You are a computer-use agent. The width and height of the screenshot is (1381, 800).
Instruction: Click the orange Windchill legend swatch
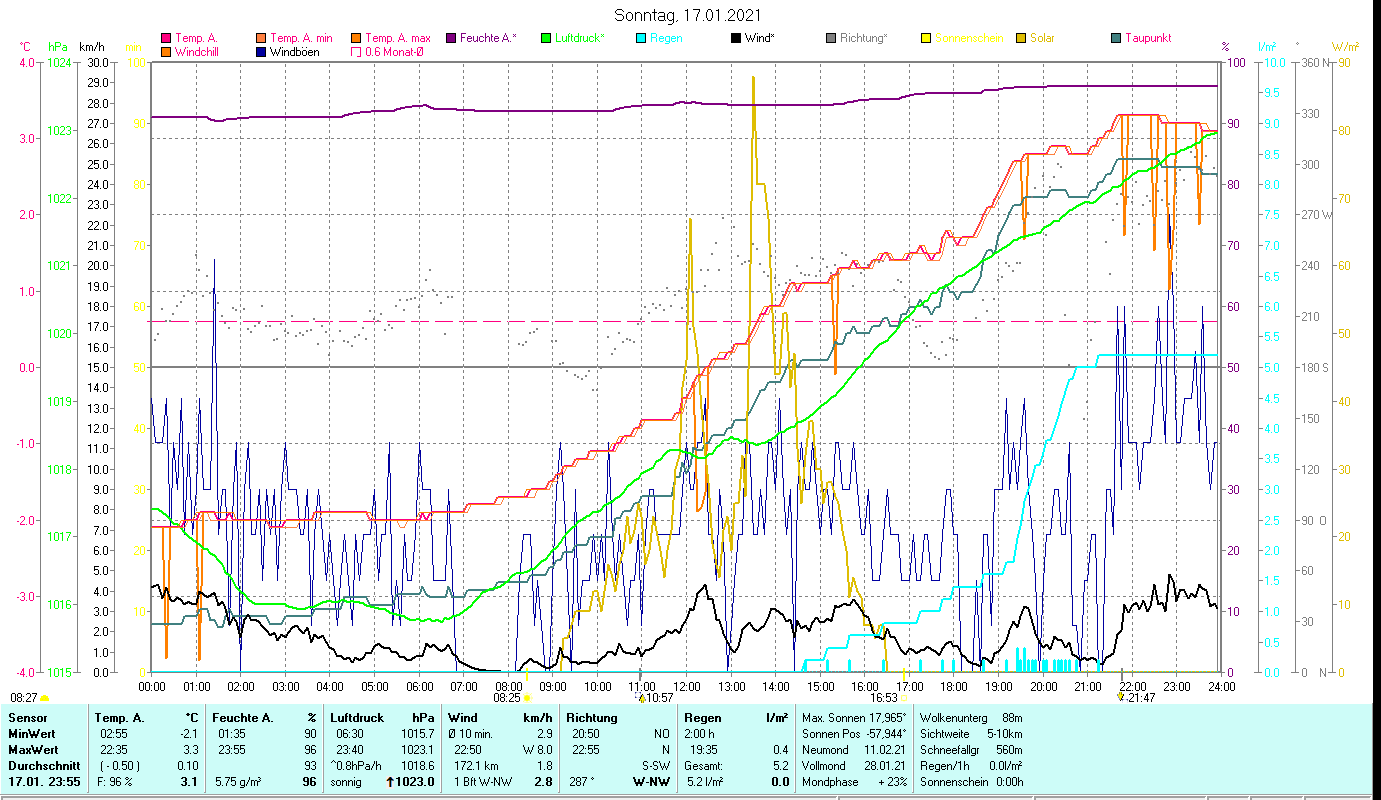(165, 52)
